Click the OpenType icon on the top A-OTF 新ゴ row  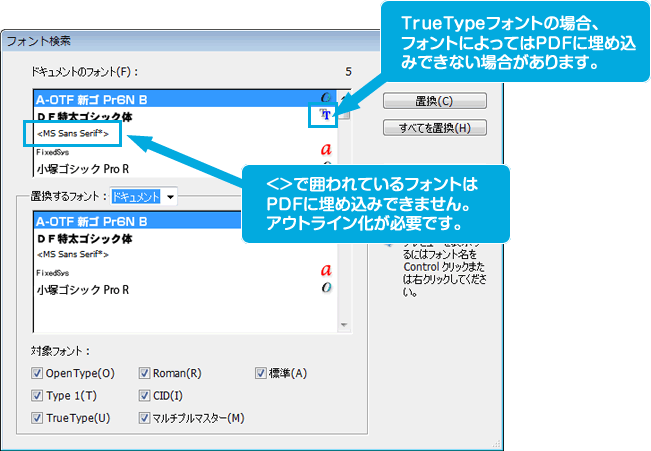tap(325, 99)
